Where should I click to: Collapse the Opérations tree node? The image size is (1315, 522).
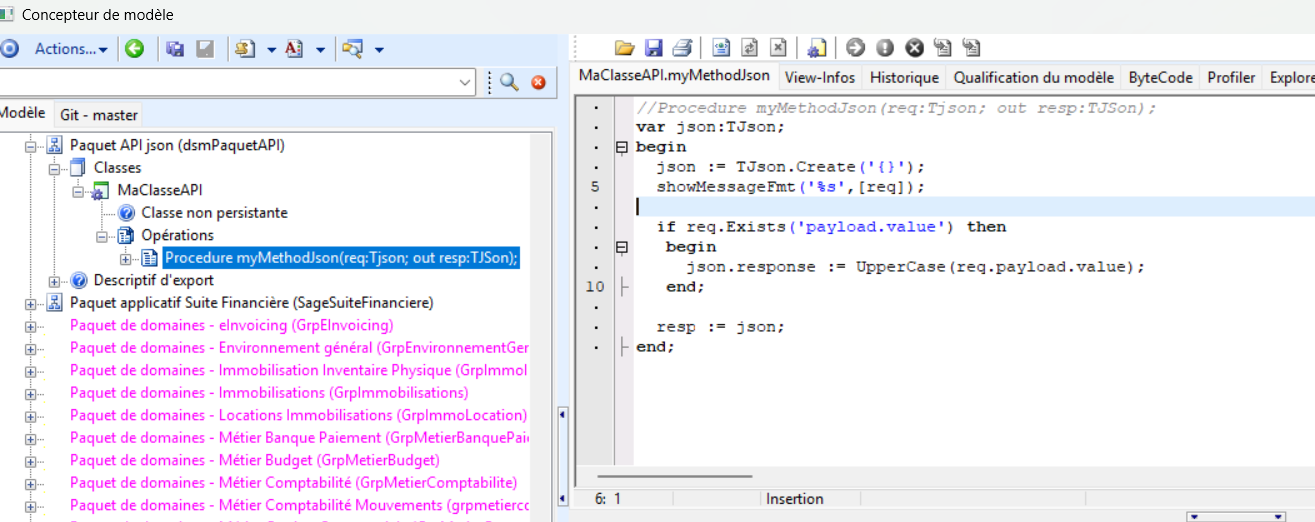coord(103,236)
